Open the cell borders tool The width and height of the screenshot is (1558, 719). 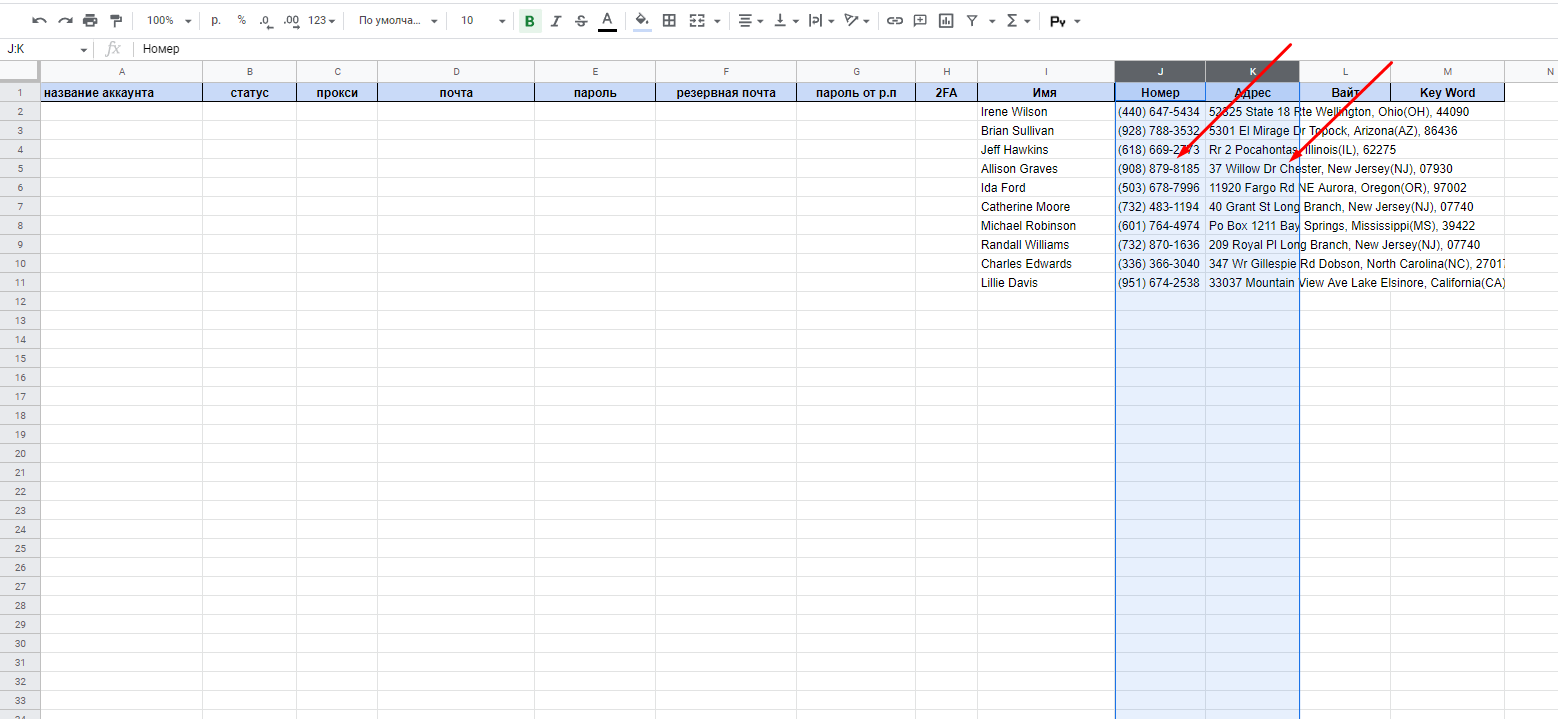click(x=669, y=20)
